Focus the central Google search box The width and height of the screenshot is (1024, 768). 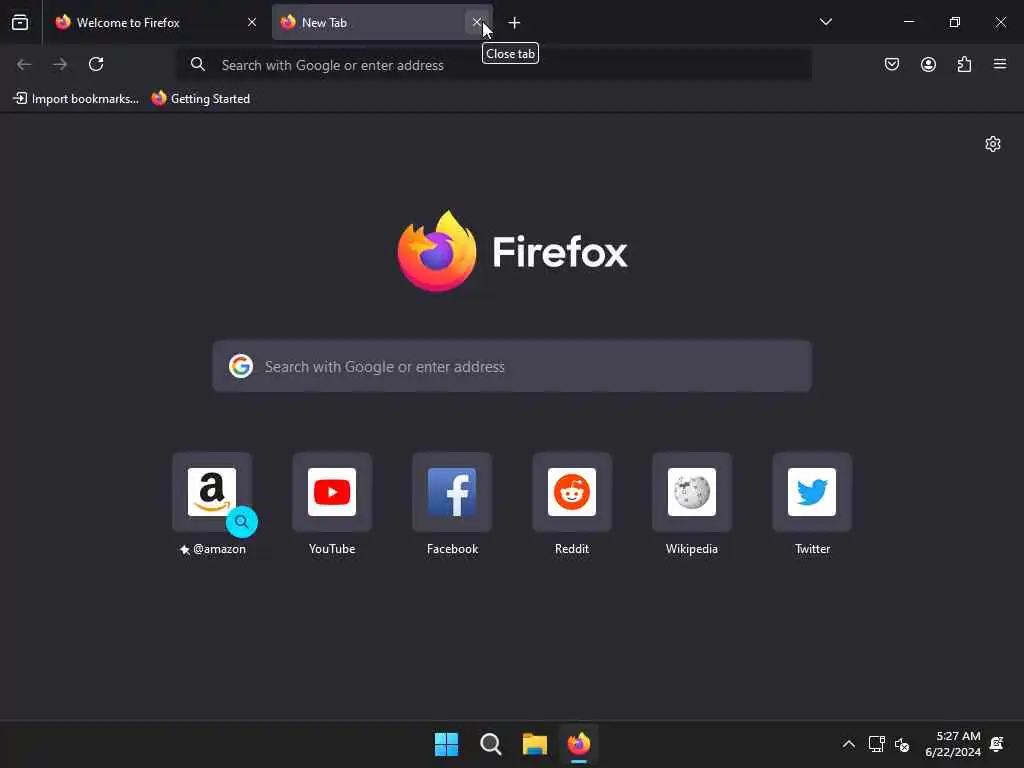coord(512,366)
